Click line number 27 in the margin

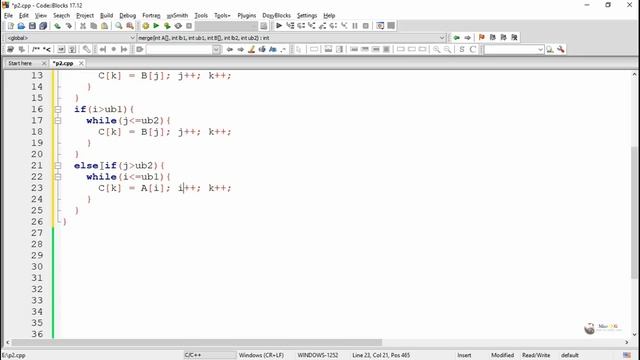[x=37, y=233]
